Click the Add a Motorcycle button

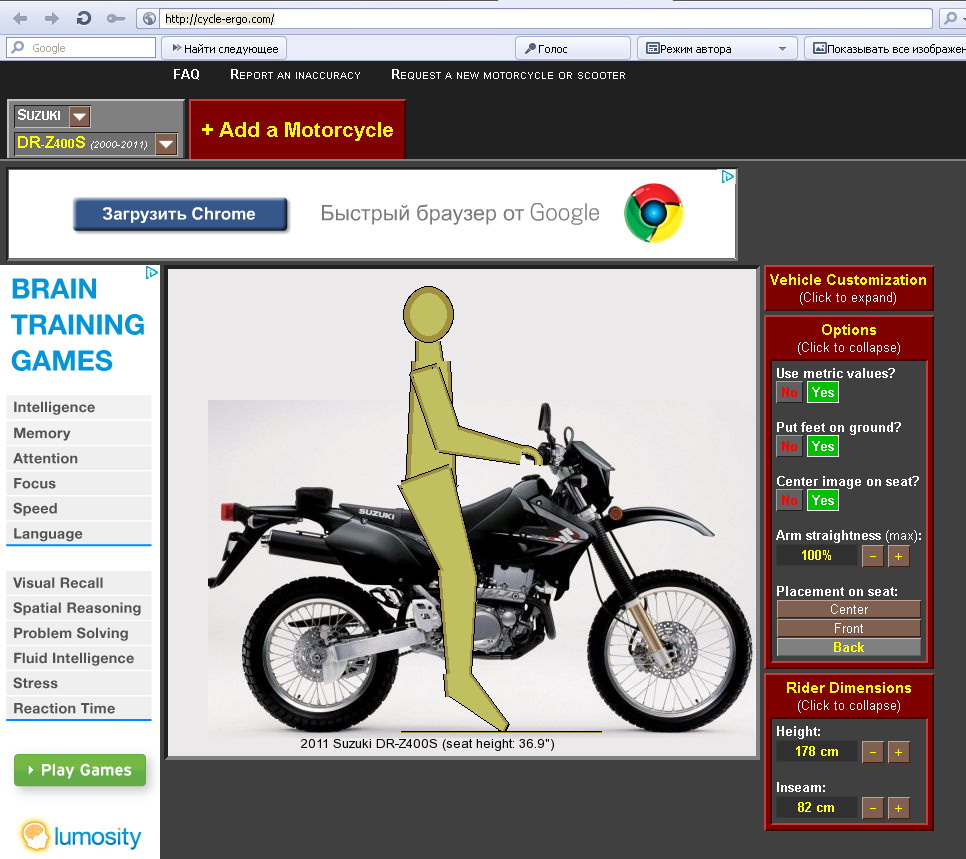[x=297, y=129]
